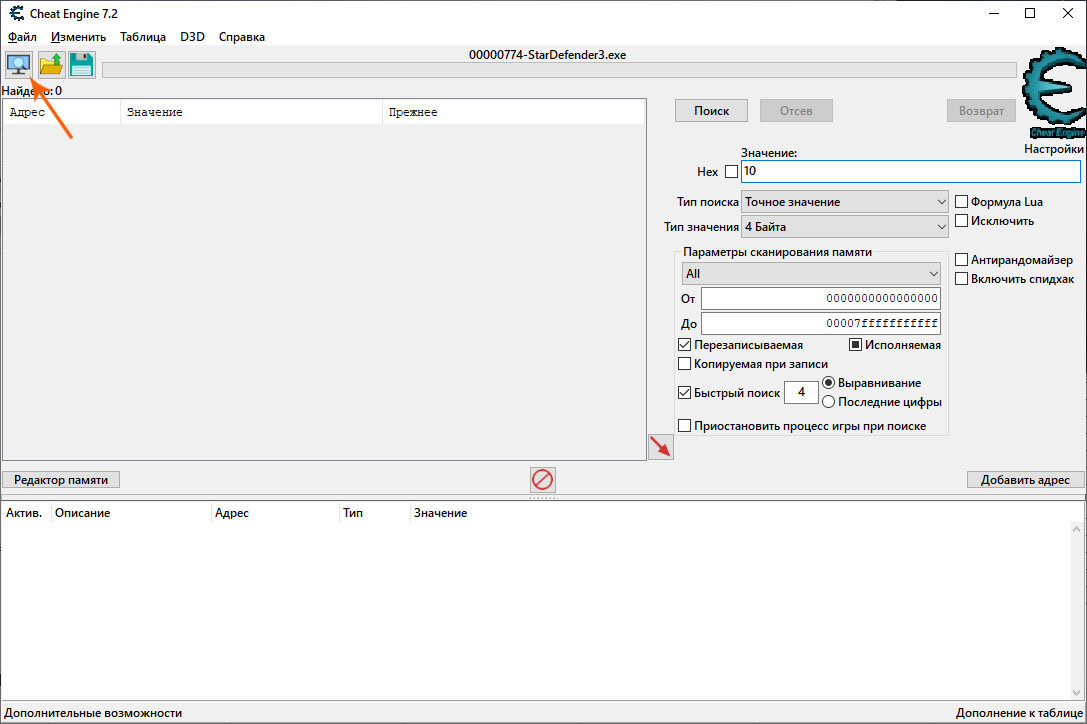
Task: Click the До end address field
Action: 821,324
